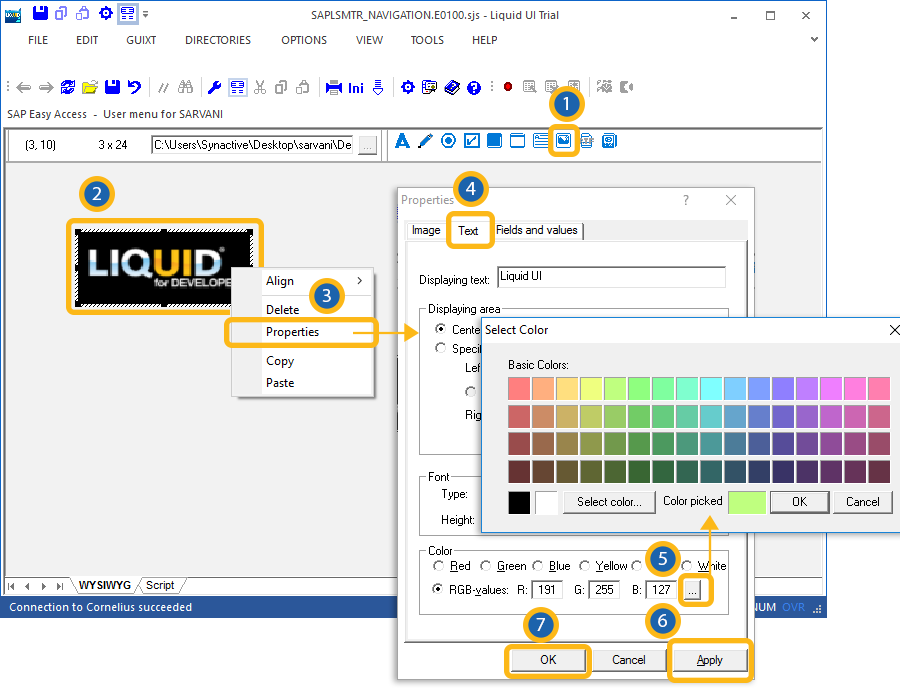The width and height of the screenshot is (900, 700).
Task: Select the radio button element tool
Action: pos(448,141)
